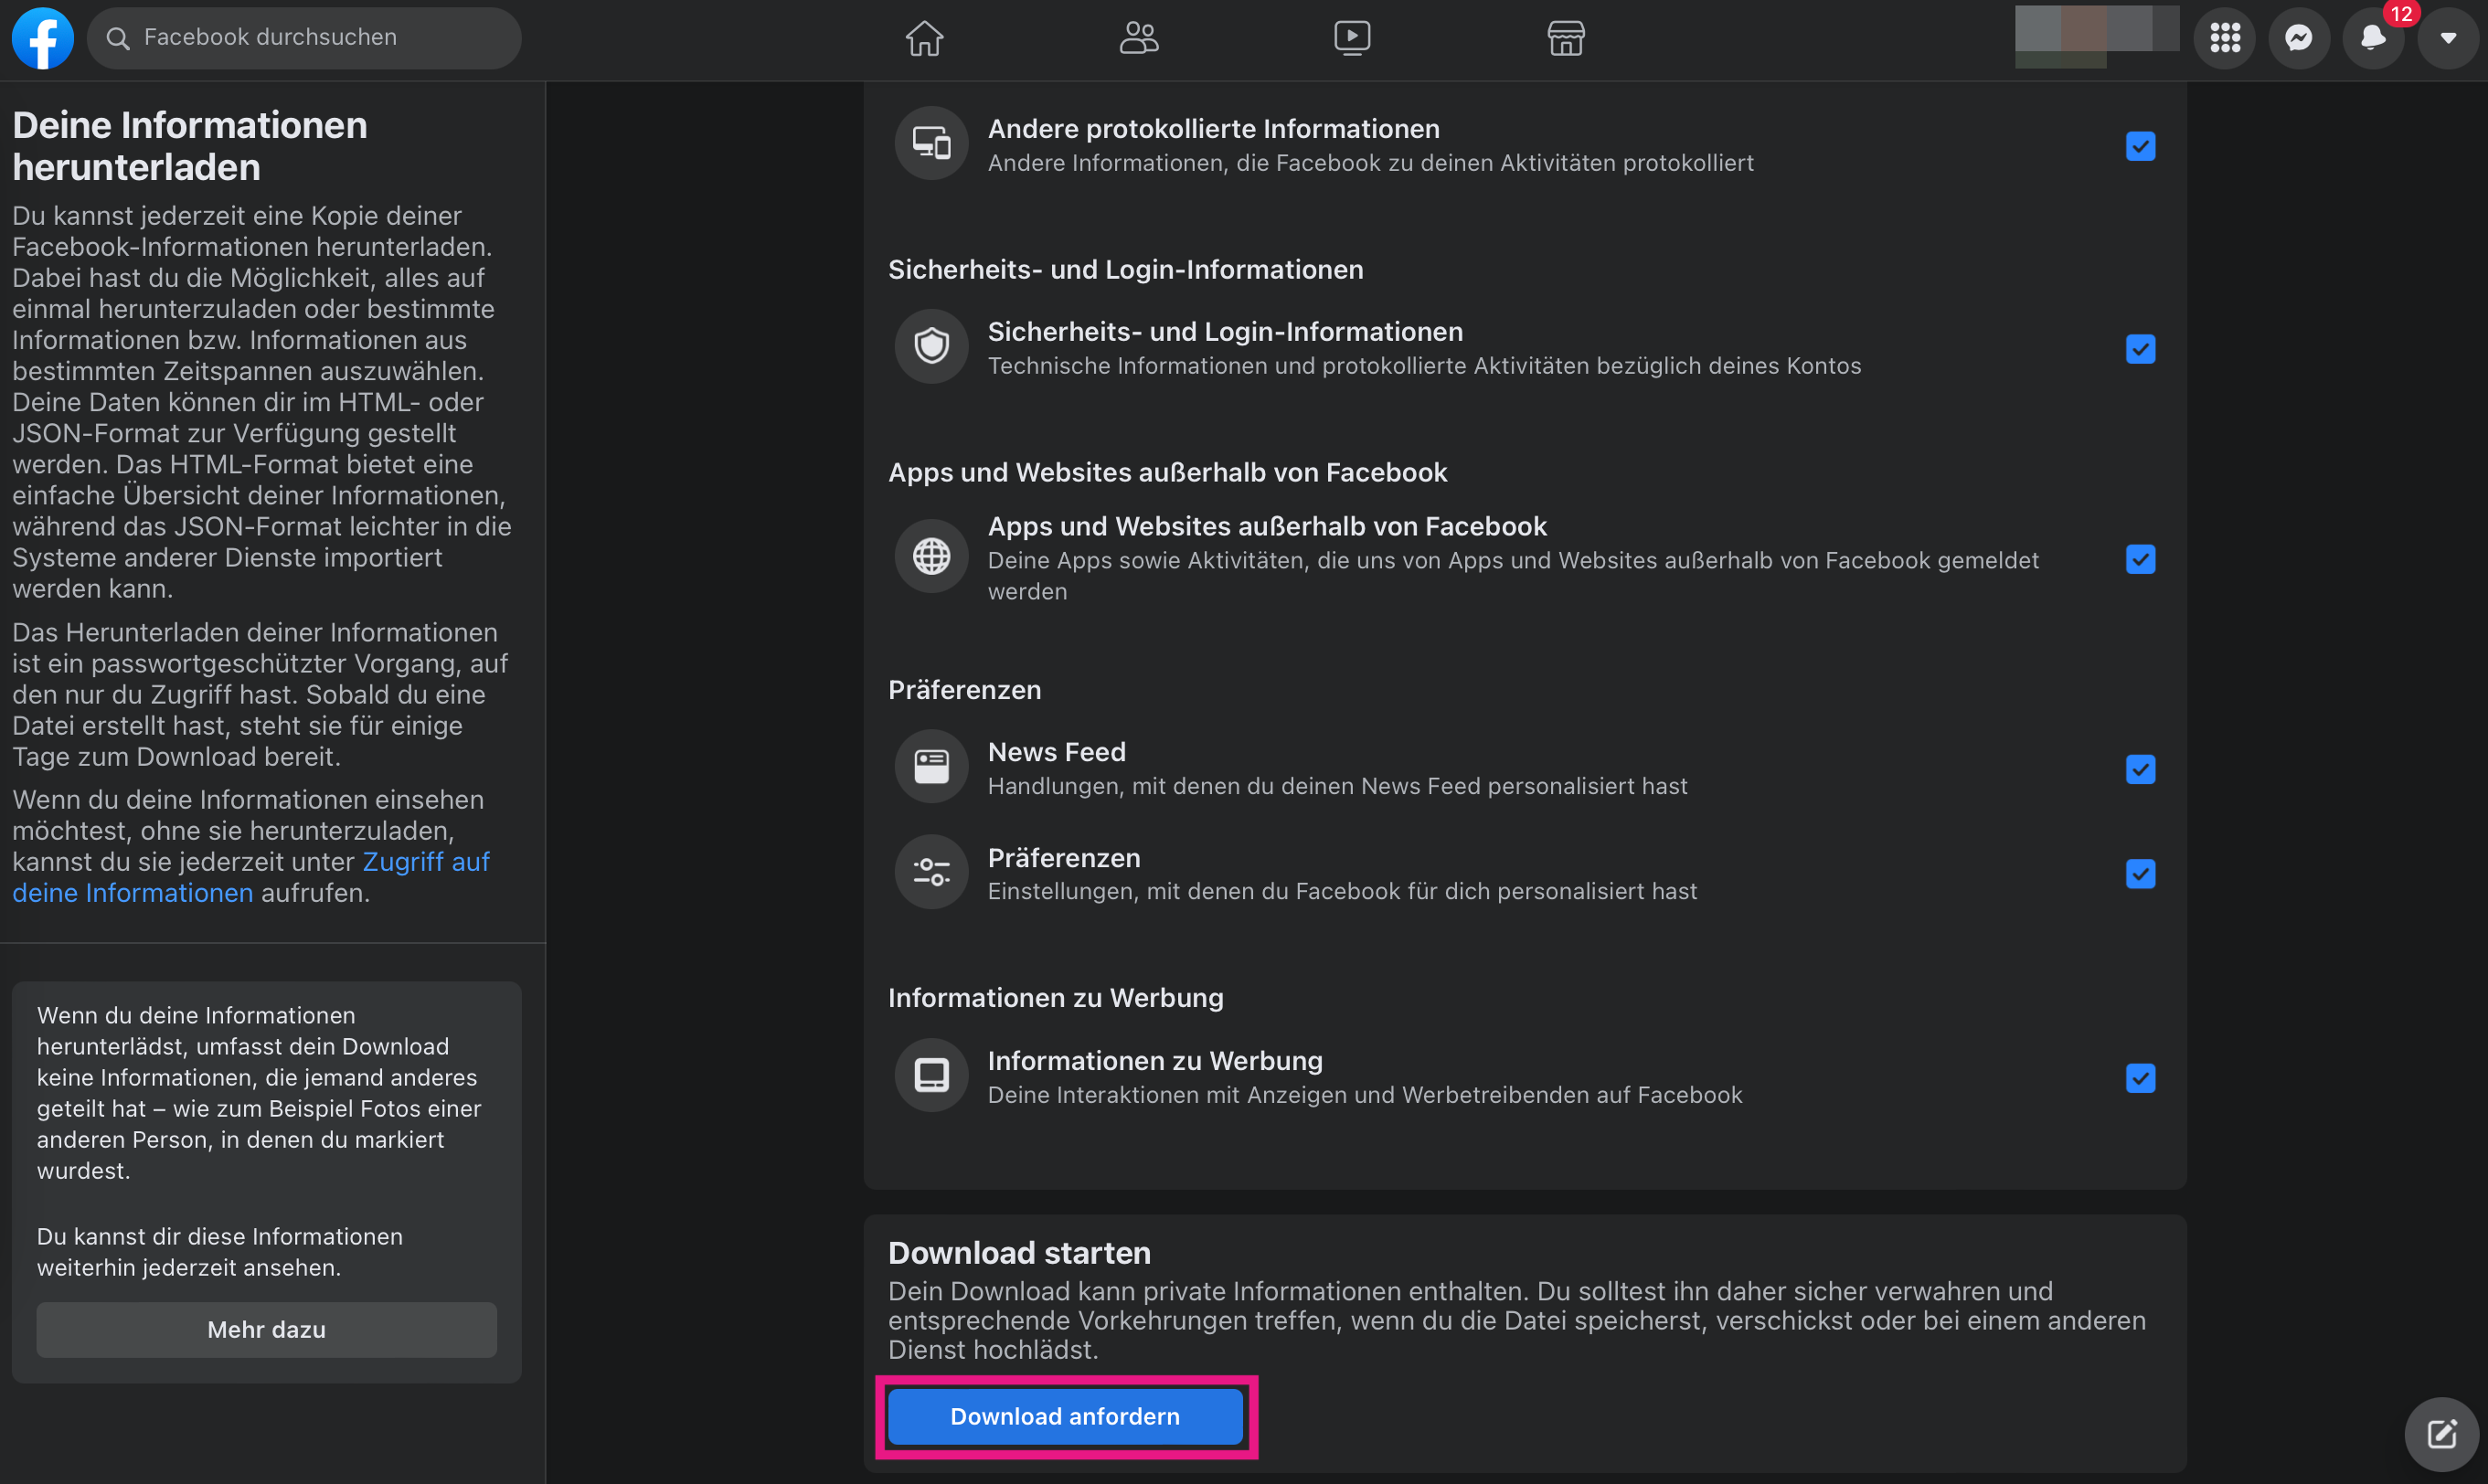Open the Friends icon in top navigation
The height and width of the screenshot is (1484, 2488).
(1138, 38)
